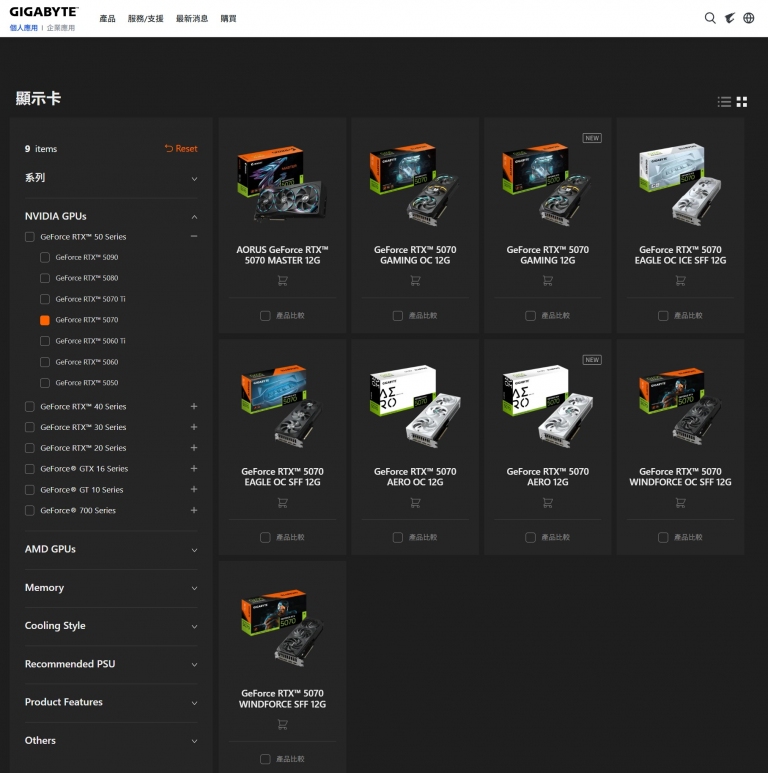Switch to list view layout icon
This screenshot has height=773, width=768.
tap(724, 102)
